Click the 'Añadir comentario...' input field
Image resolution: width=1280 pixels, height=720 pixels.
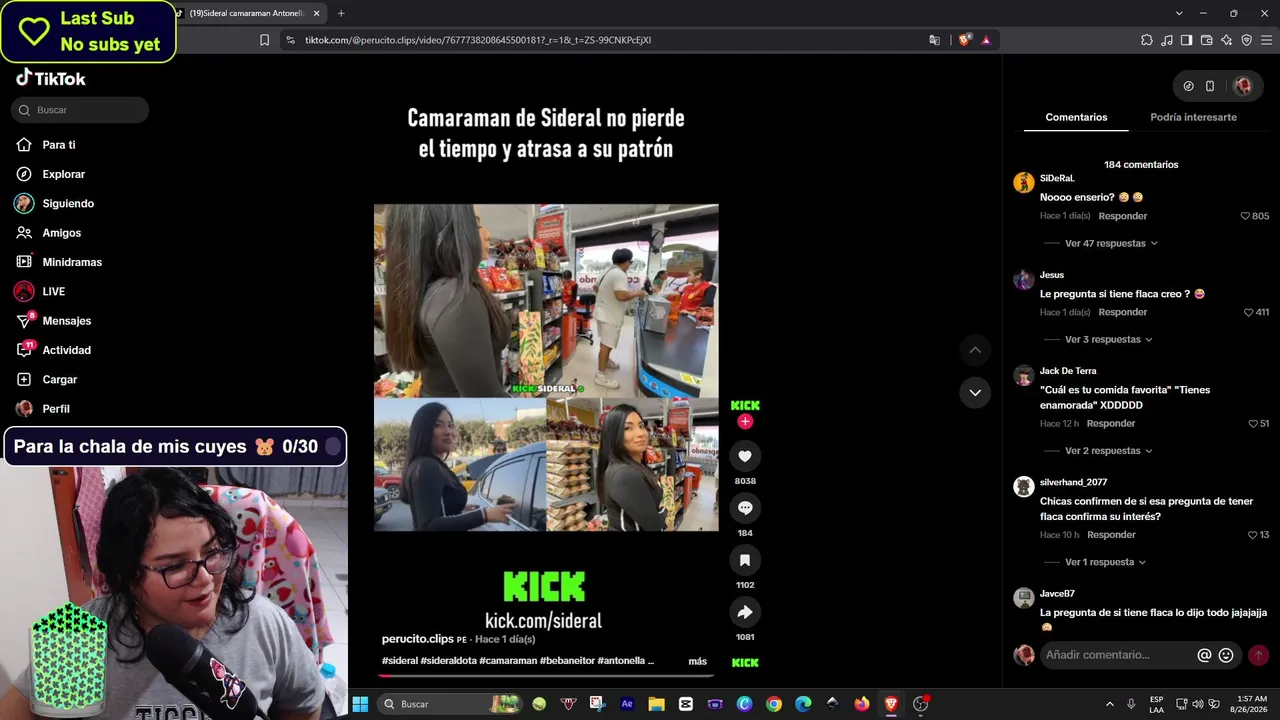coord(1114,655)
